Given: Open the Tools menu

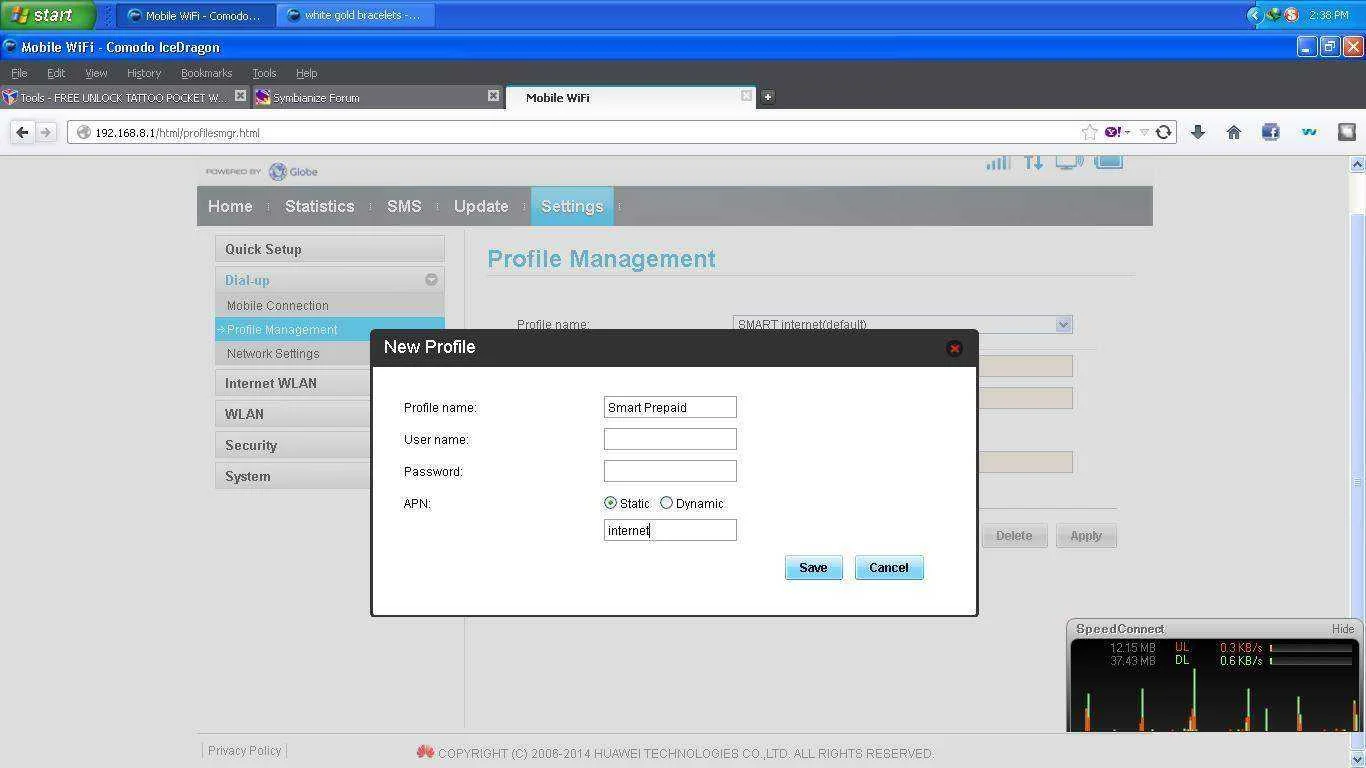Looking at the screenshot, I should click(x=264, y=73).
